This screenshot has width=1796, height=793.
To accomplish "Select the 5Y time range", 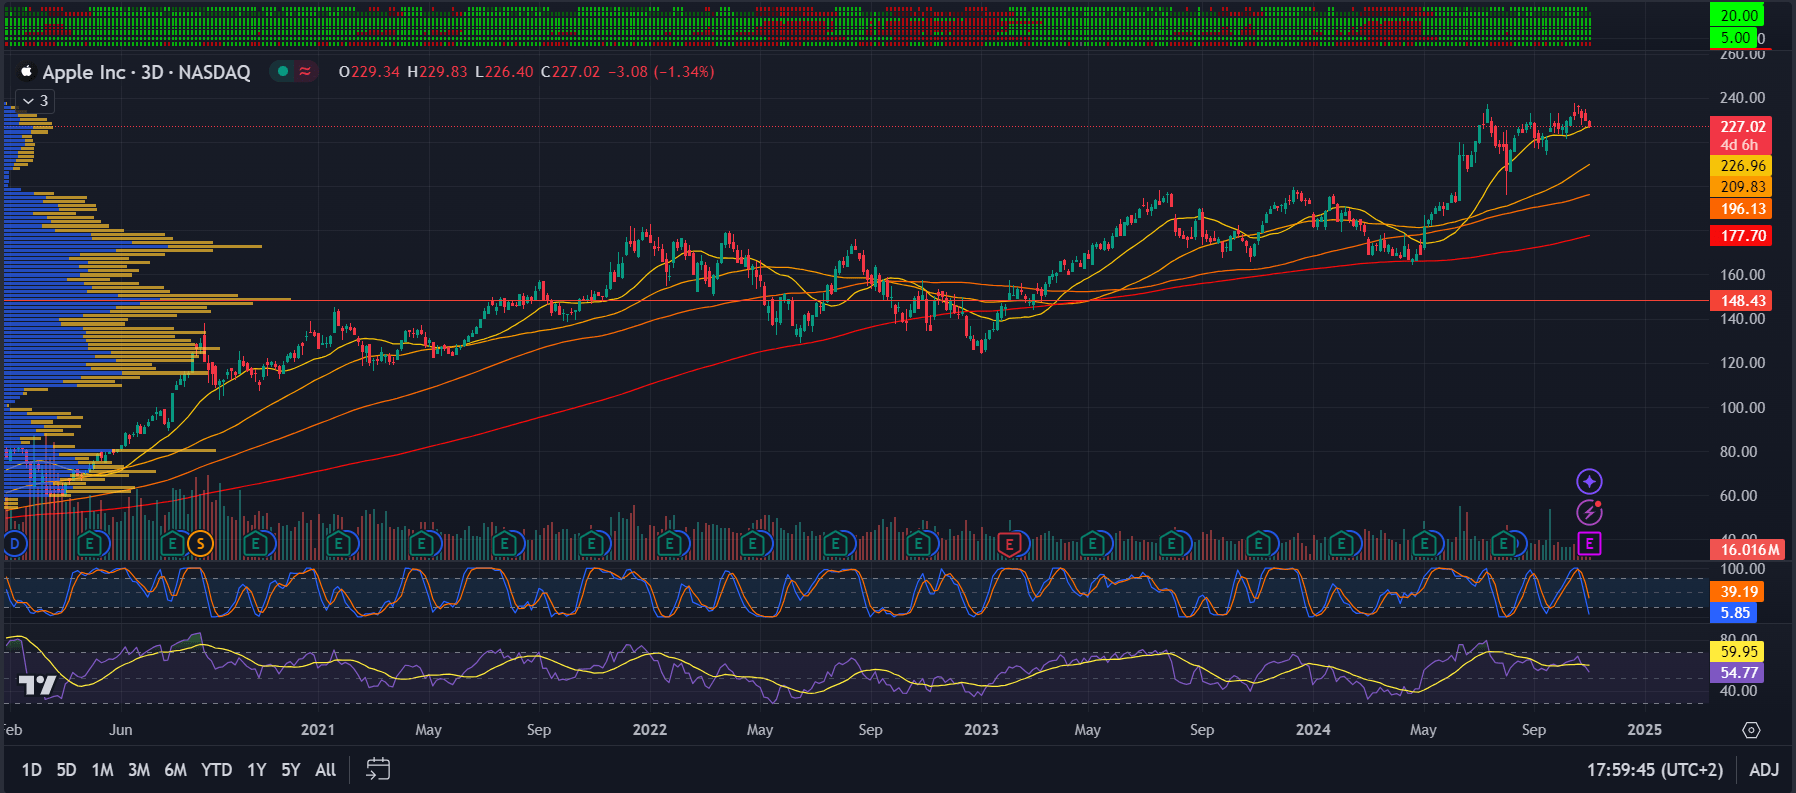I will click(x=291, y=770).
